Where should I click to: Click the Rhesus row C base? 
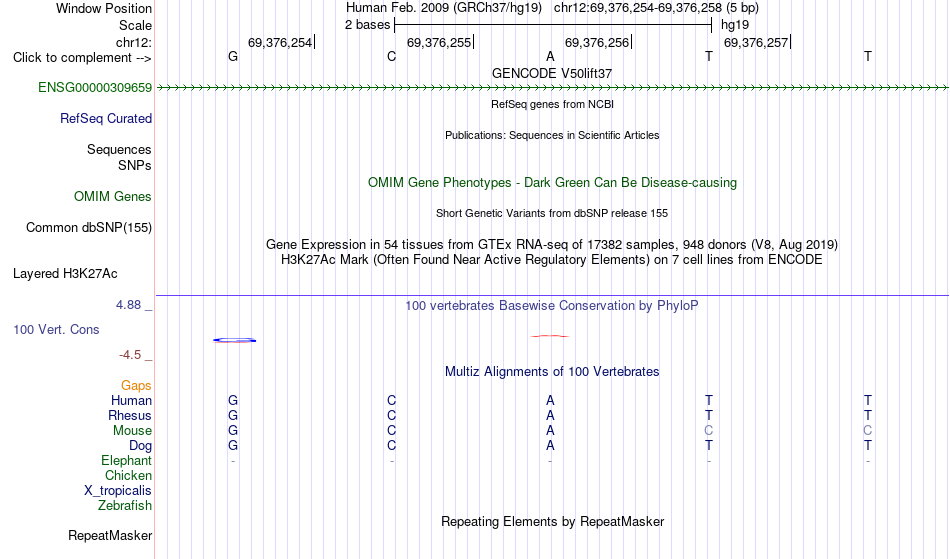(391, 416)
